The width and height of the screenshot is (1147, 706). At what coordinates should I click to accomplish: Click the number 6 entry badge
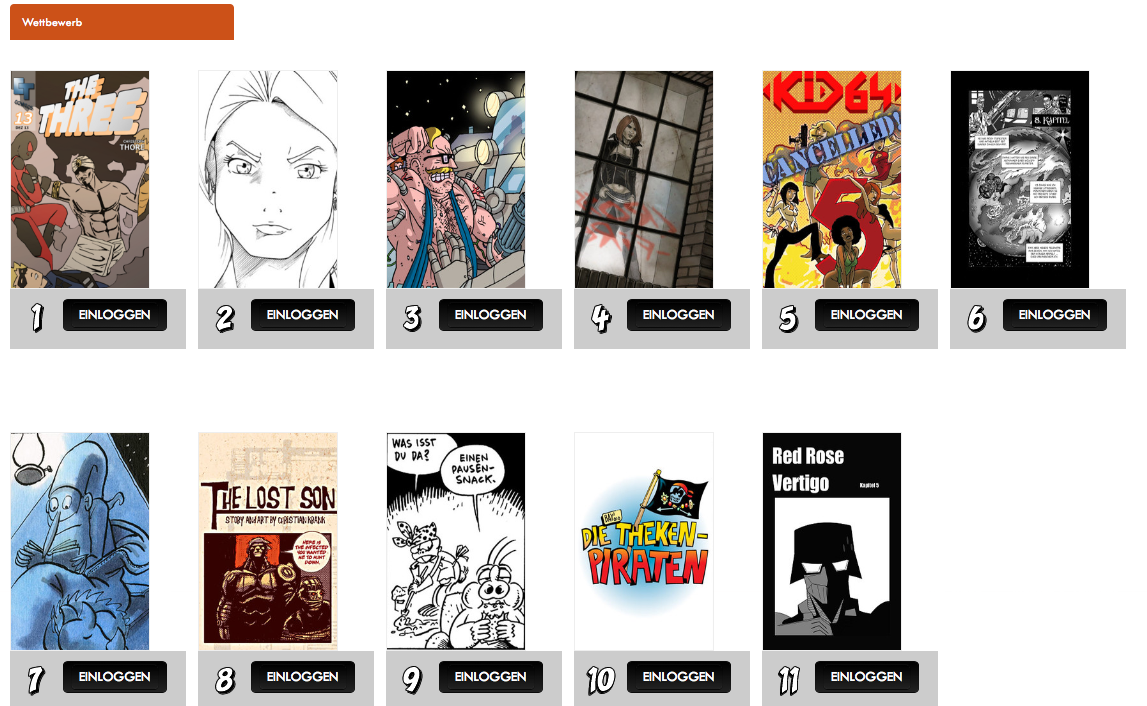point(977,318)
